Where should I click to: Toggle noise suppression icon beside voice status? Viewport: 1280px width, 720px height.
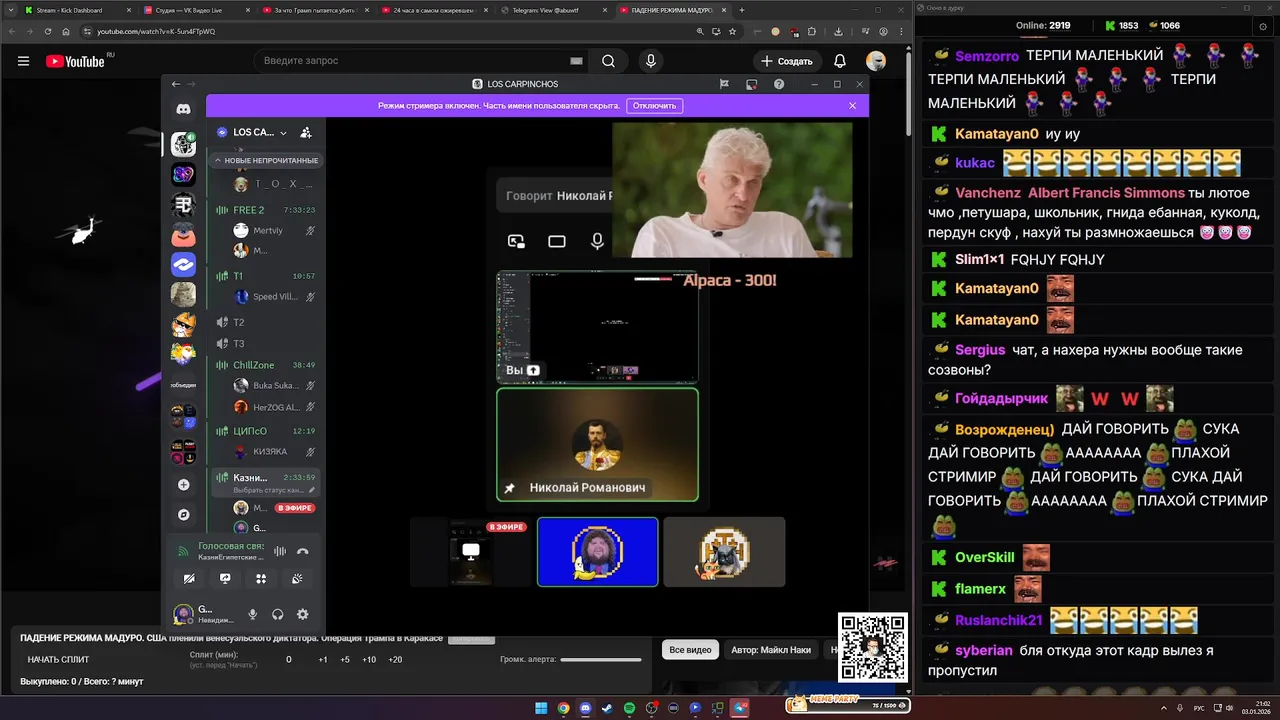pos(280,551)
